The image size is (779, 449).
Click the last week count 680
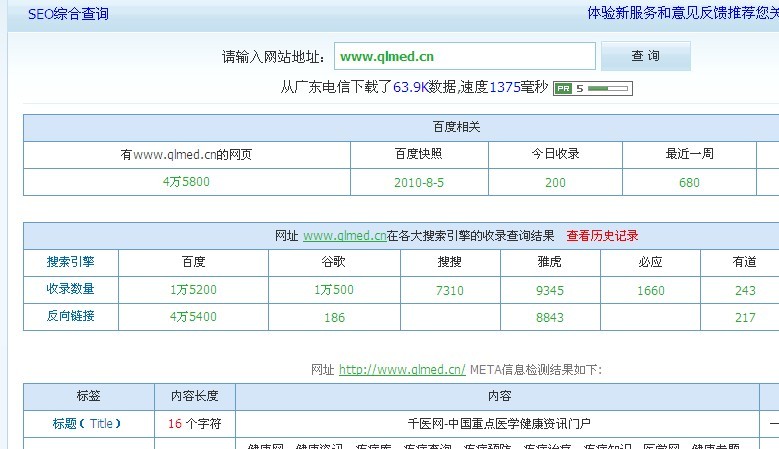click(689, 183)
